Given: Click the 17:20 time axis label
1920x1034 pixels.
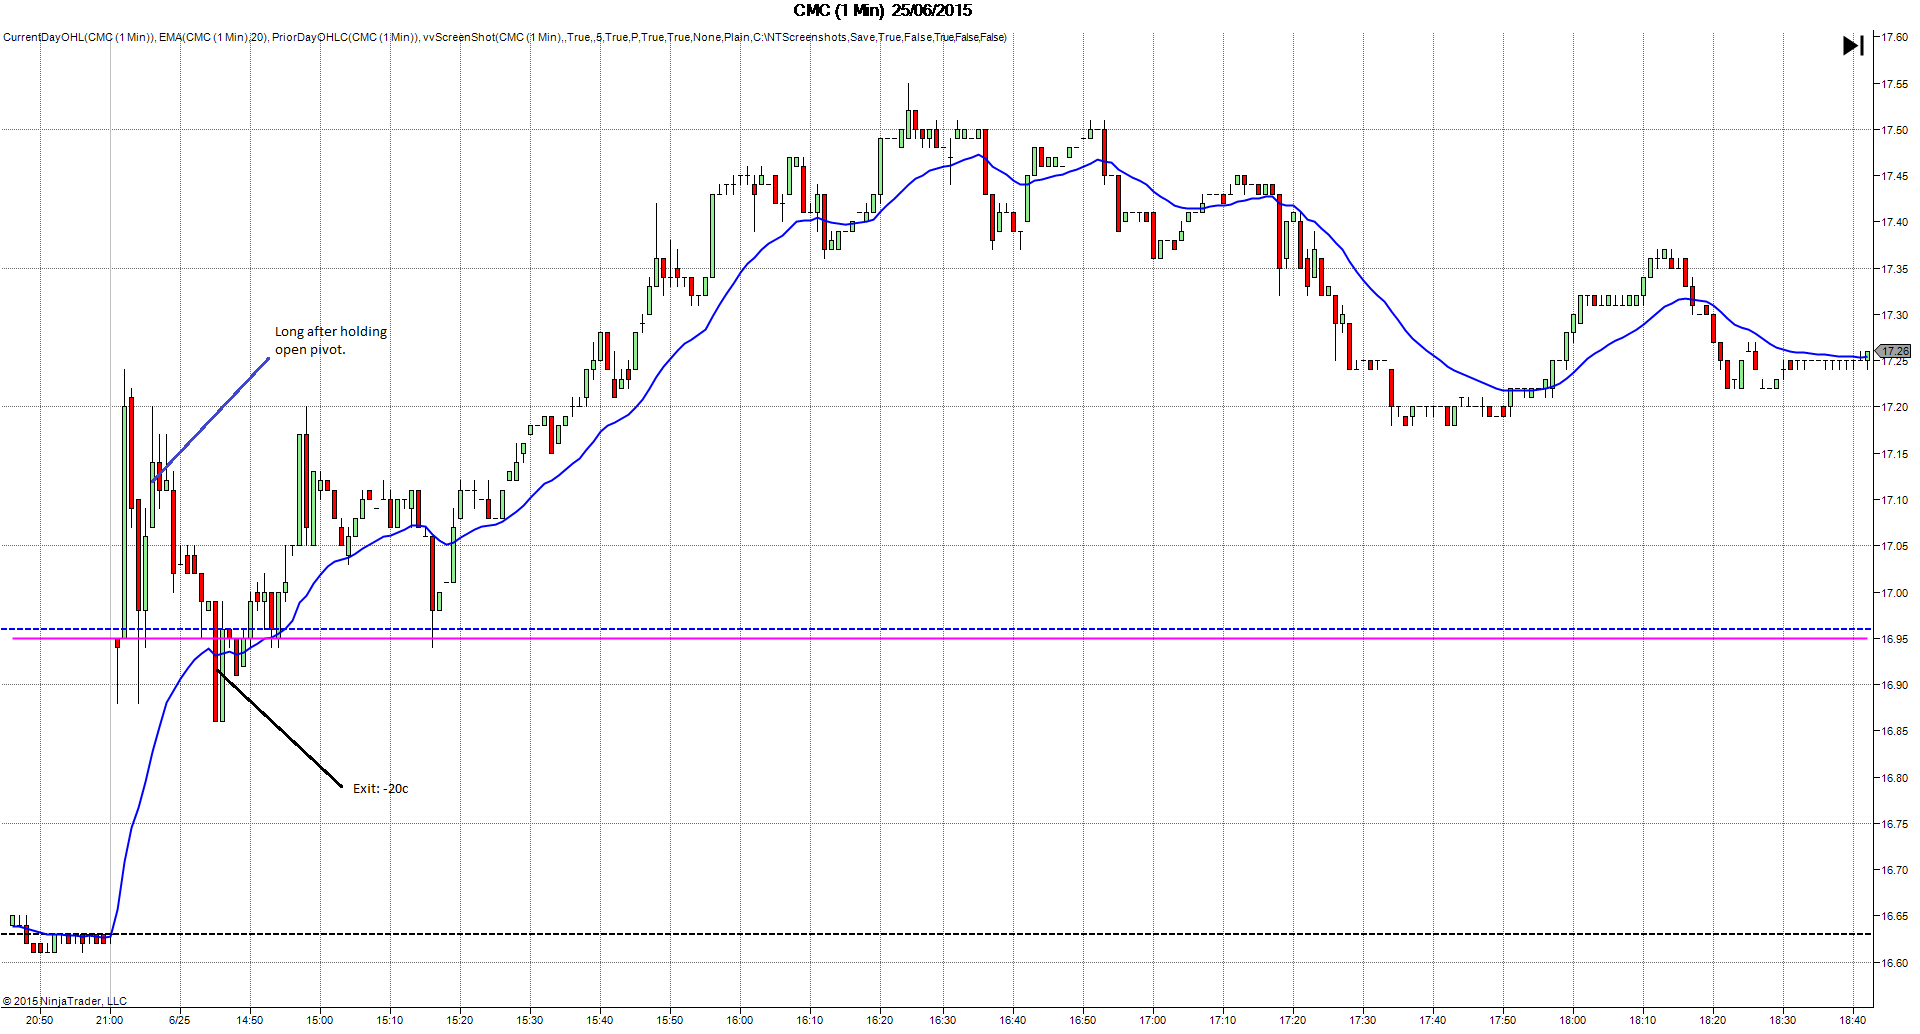Looking at the screenshot, I should click(1293, 1020).
